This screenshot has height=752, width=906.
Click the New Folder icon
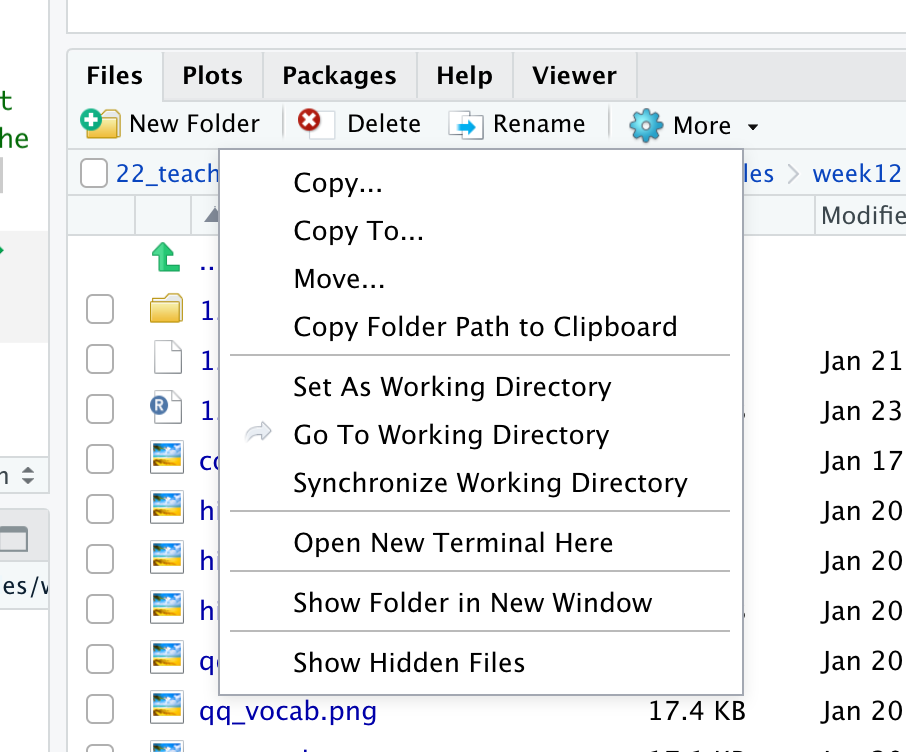100,124
